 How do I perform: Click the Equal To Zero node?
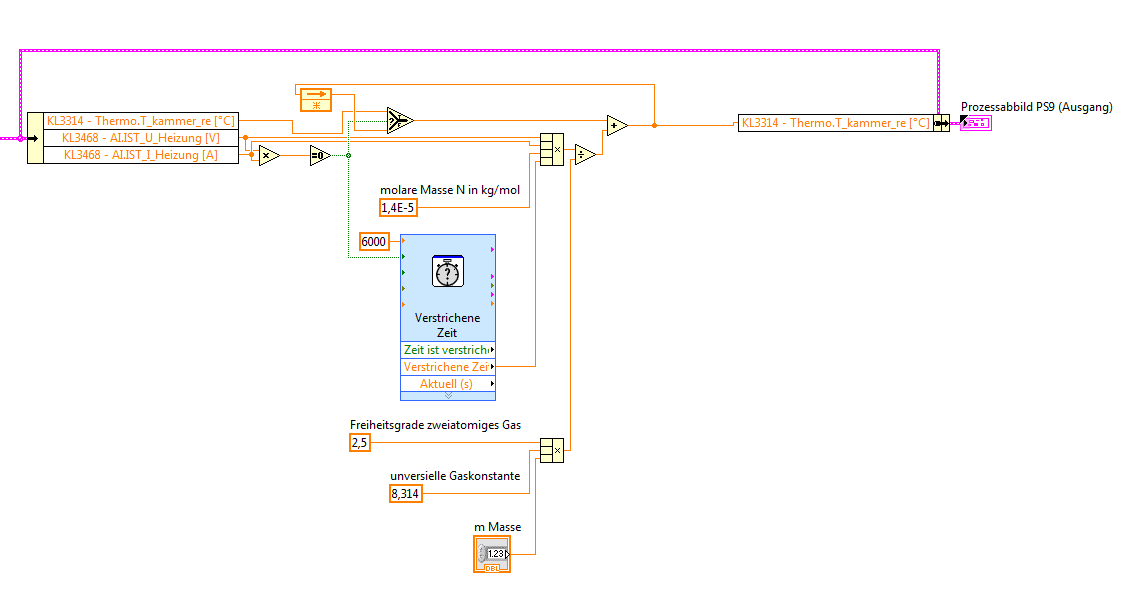[320, 155]
